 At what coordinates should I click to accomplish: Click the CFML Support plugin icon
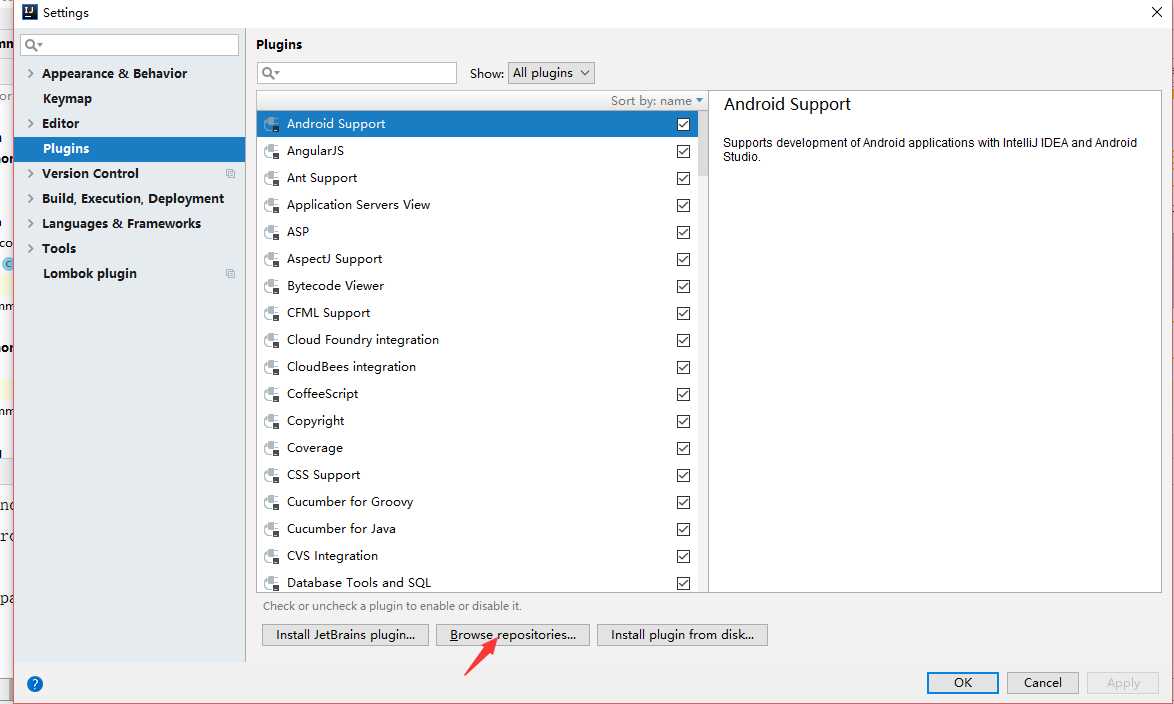point(273,313)
